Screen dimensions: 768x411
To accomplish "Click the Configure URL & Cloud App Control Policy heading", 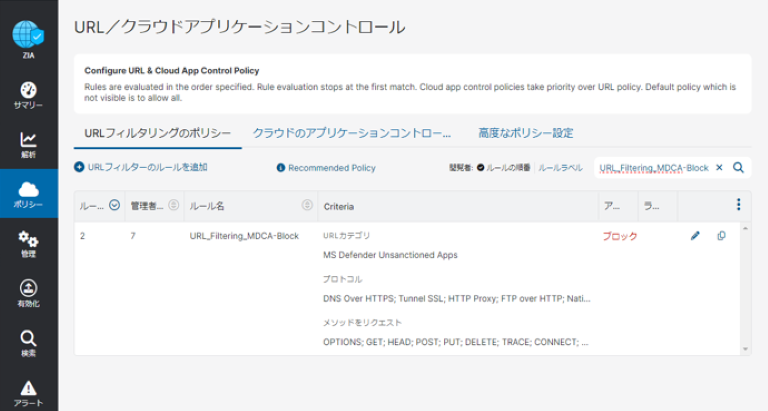I will point(171,71).
